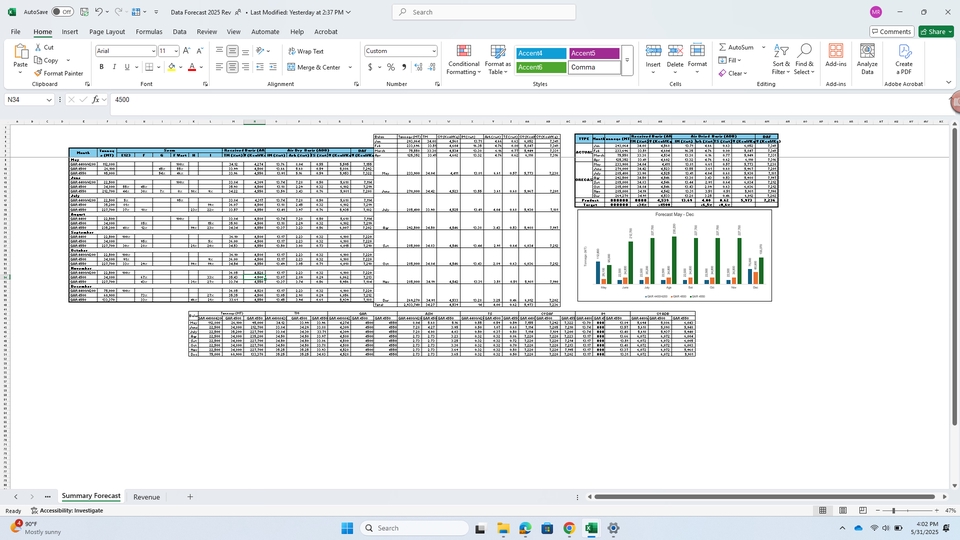Click Insert cells icon
960x540 pixels.
tap(653, 51)
